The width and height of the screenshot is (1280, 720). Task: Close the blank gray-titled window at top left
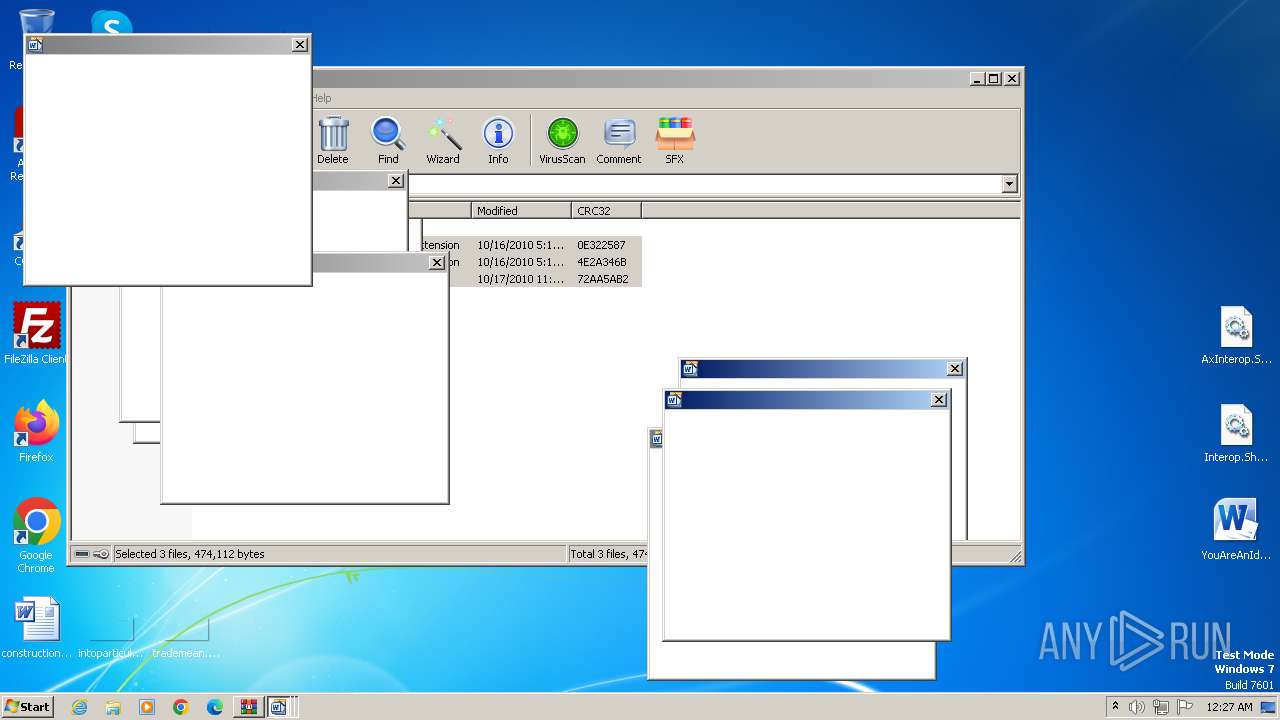[299, 44]
